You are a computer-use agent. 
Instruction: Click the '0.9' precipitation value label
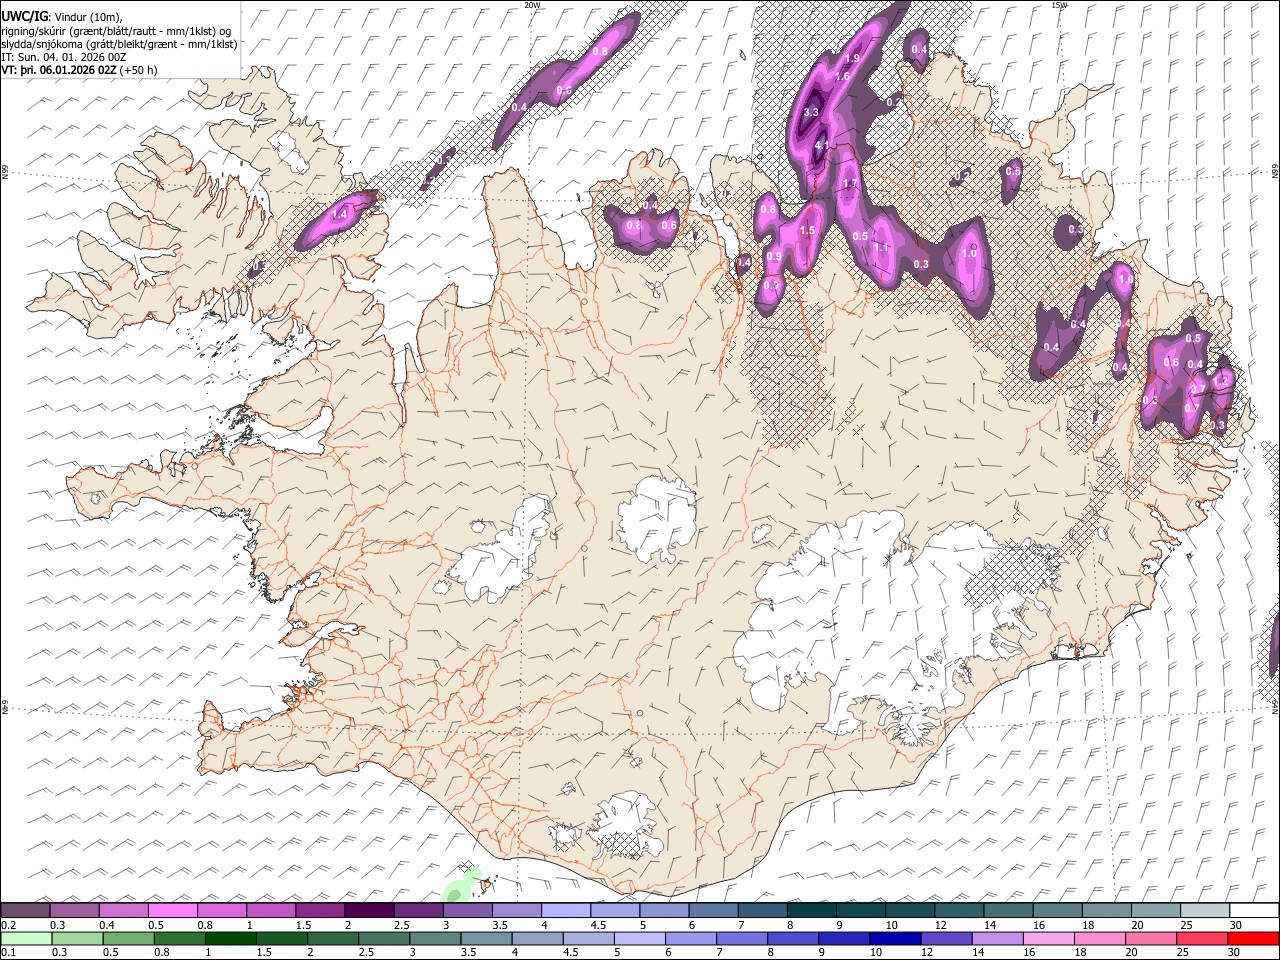coord(774,257)
